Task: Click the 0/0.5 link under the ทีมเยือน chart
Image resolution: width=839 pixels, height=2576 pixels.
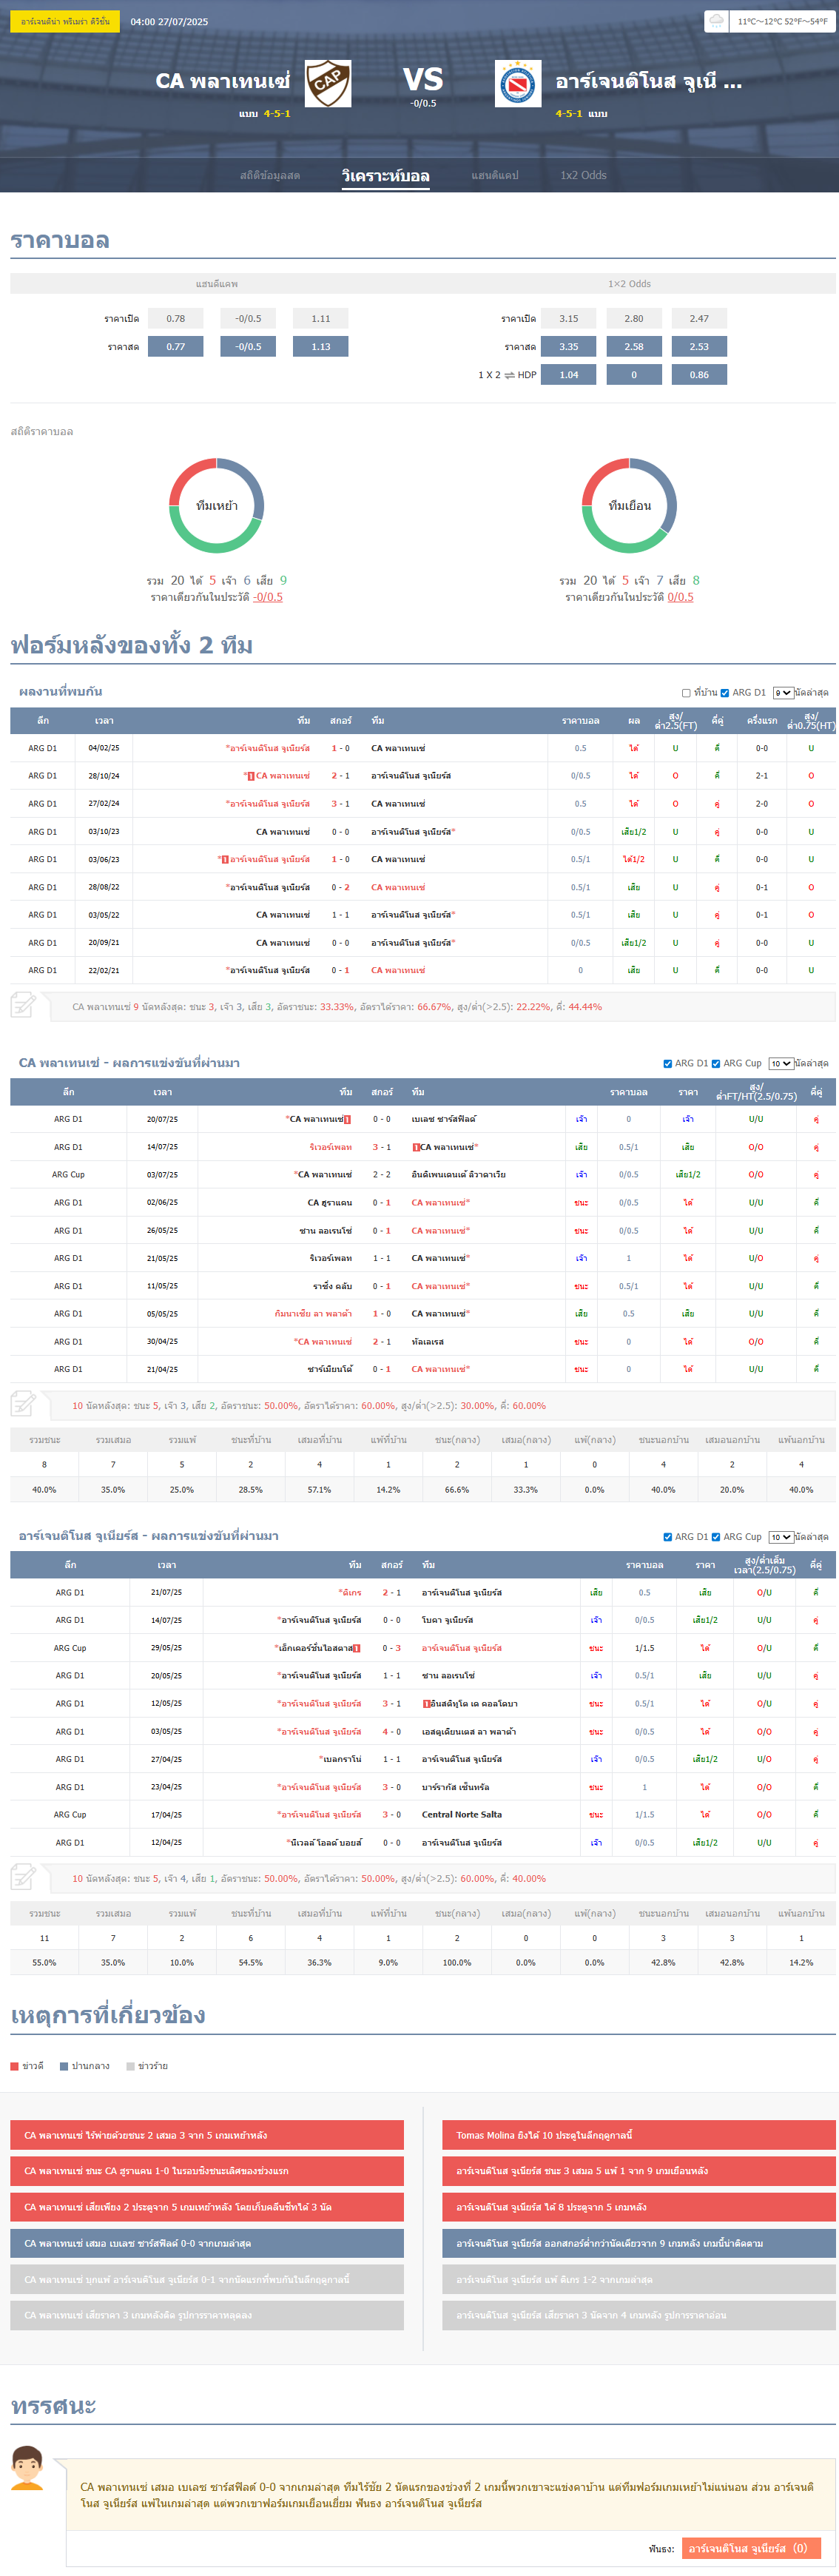Action: [680, 597]
